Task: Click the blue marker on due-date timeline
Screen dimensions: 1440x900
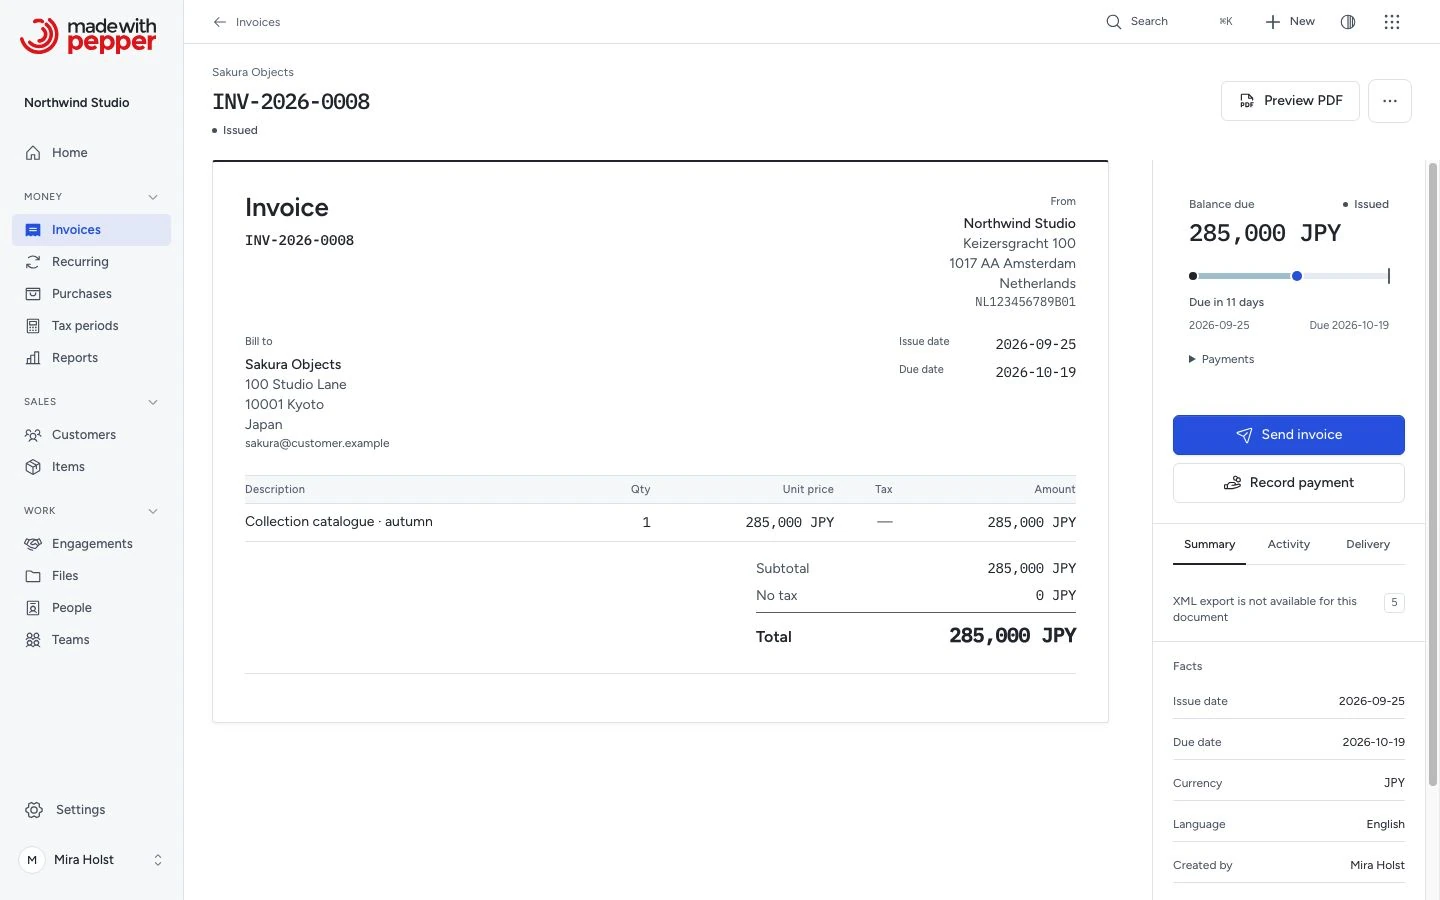Action: pyautogui.click(x=1297, y=276)
